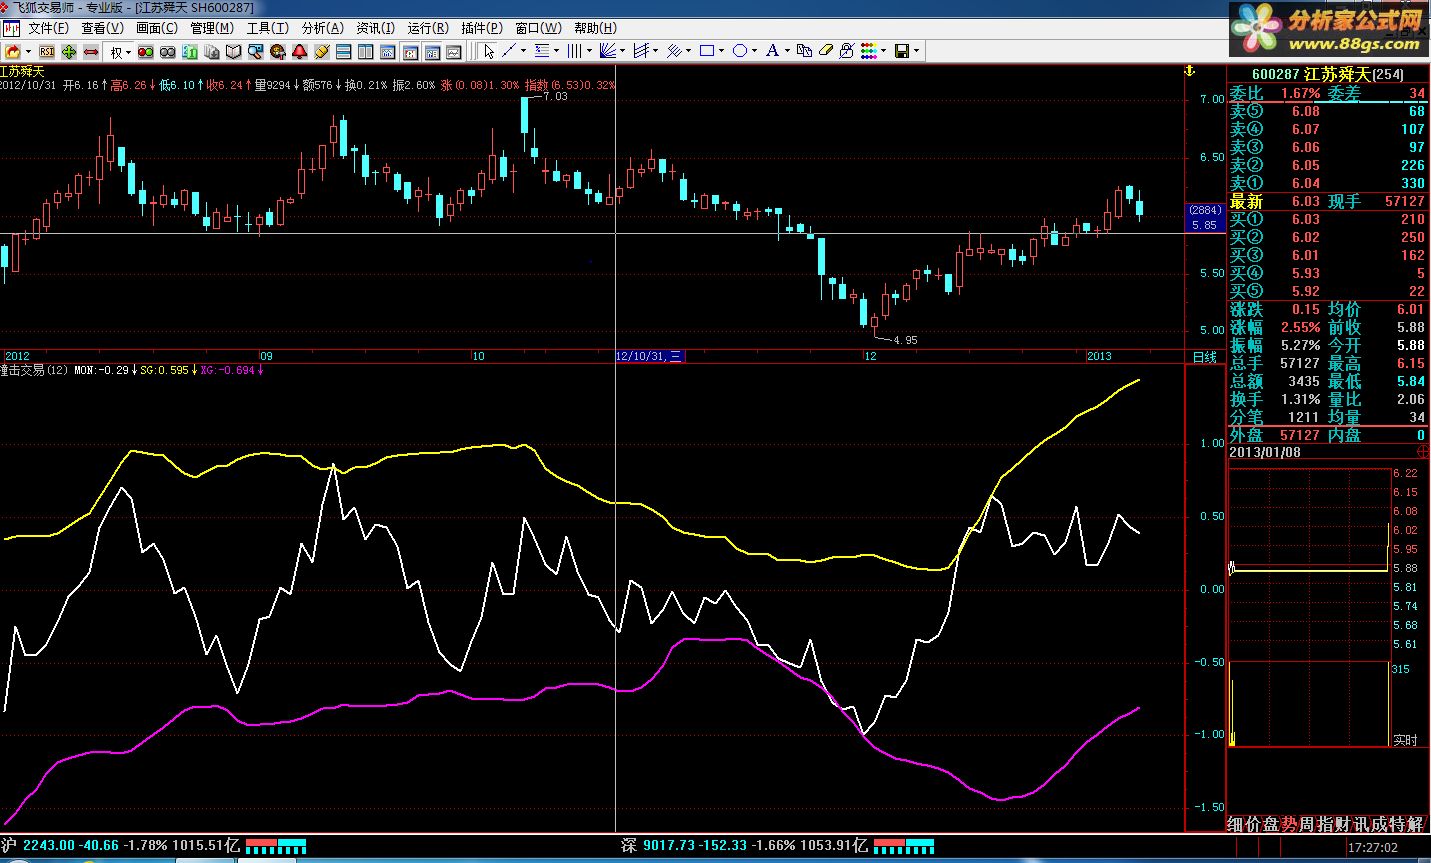Click the Shenzhen red-blue ratio bar
Image resolution: width=1431 pixels, height=863 pixels.
(905, 846)
